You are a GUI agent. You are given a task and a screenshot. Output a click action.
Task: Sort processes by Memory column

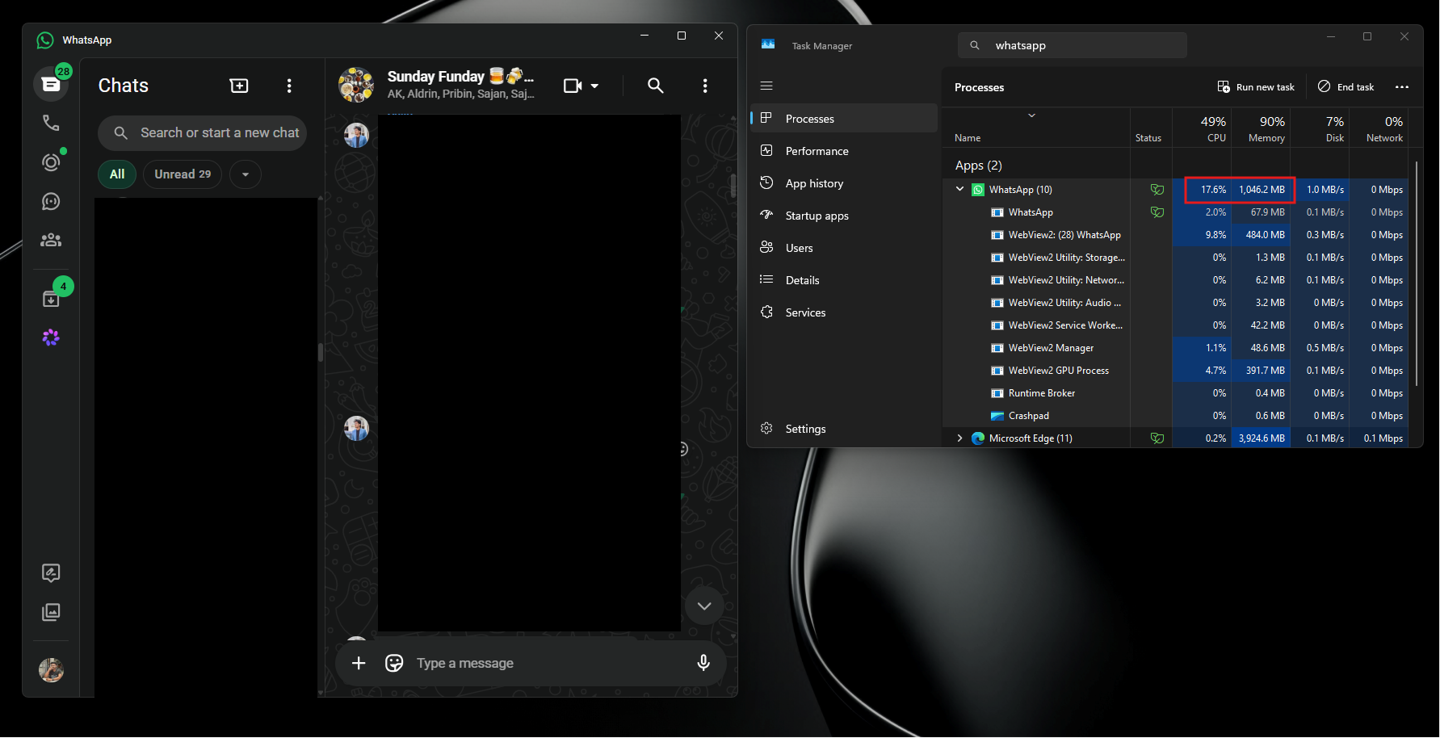click(1260, 128)
